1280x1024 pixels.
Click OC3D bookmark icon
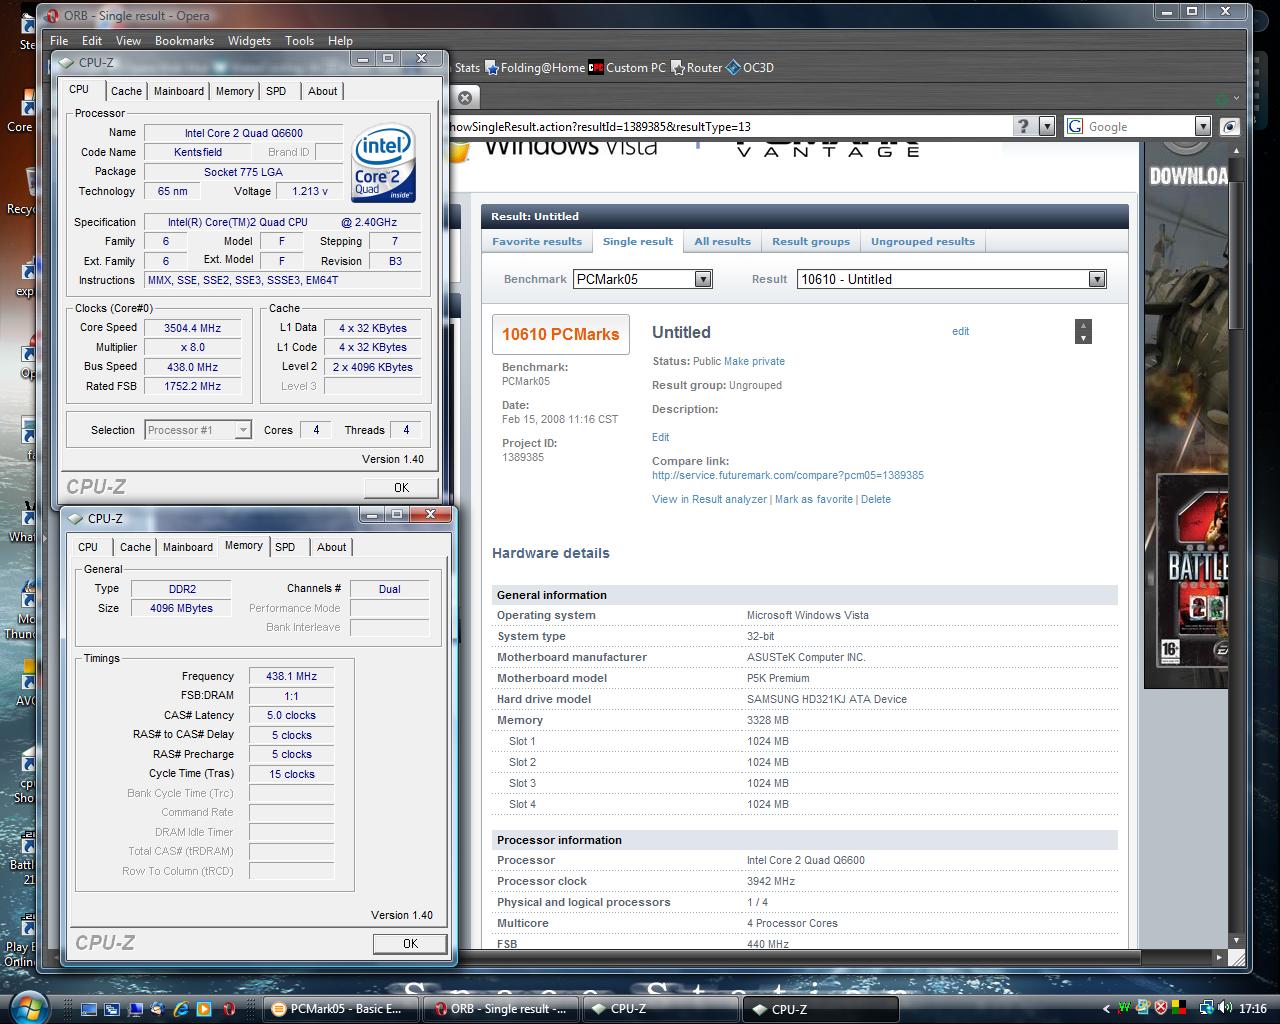click(733, 68)
